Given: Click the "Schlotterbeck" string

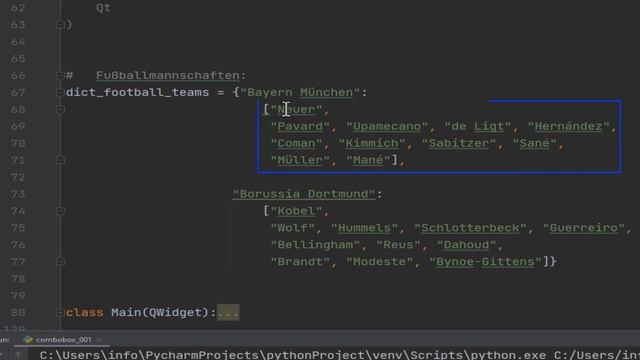Looking at the screenshot, I should [470, 228].
